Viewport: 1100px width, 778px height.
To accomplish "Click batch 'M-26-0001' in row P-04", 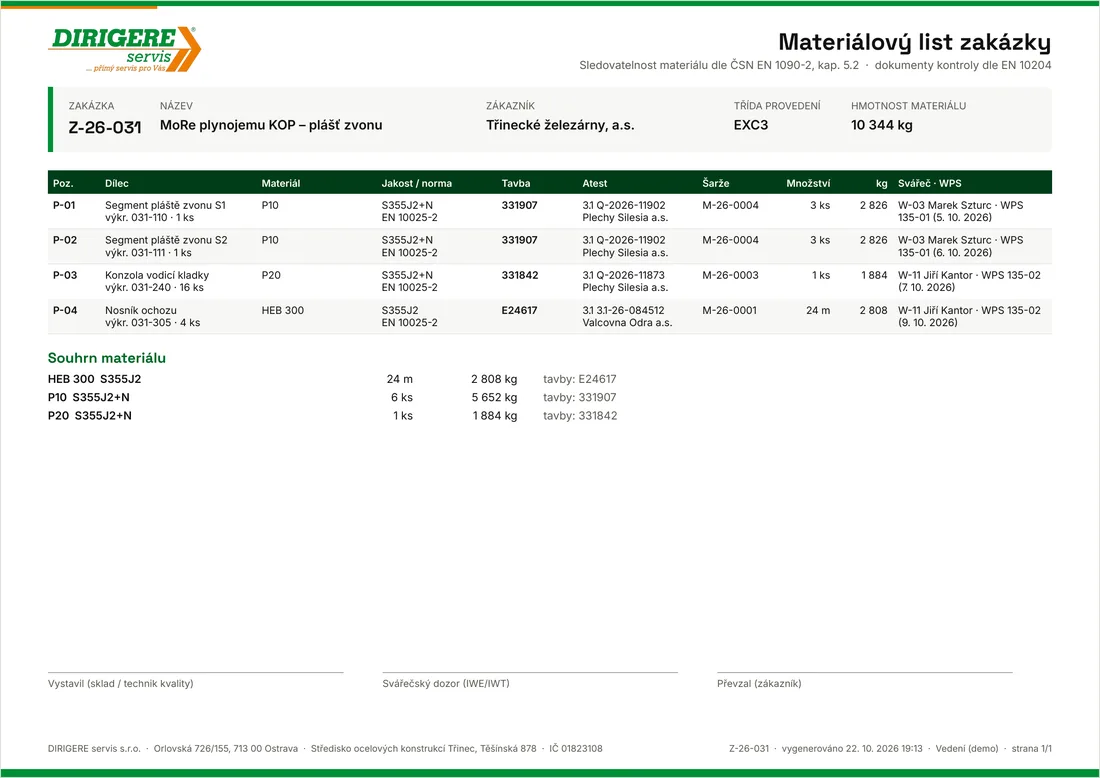I will point(730,310).
